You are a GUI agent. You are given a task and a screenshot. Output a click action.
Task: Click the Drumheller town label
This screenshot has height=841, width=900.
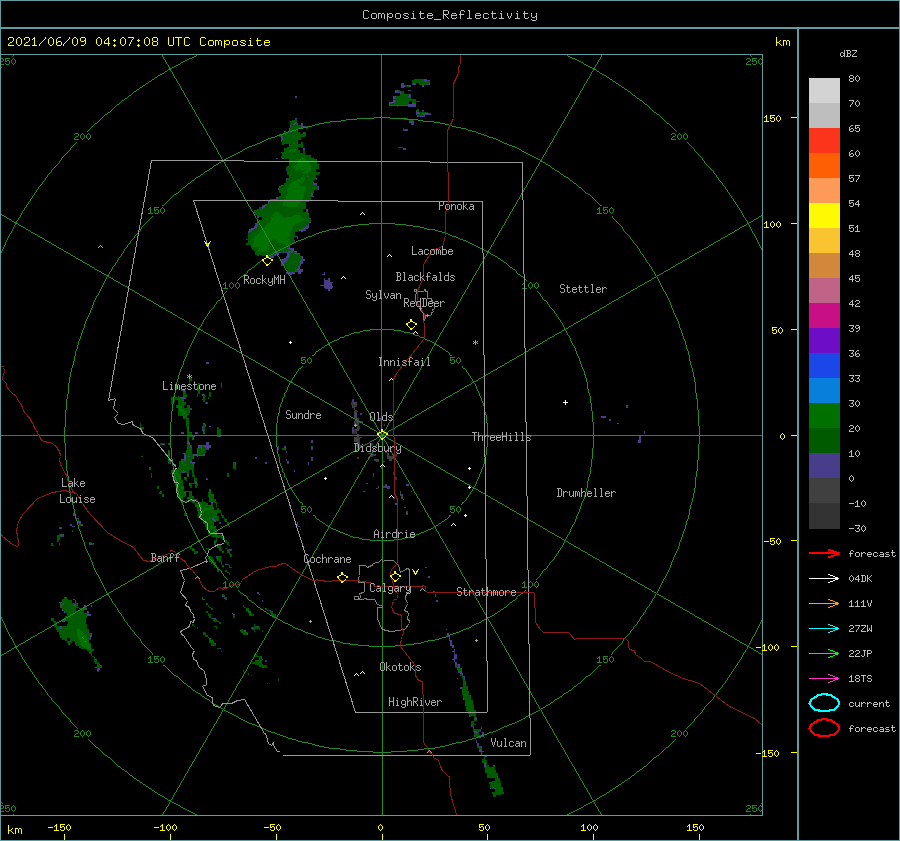point(586,493)
